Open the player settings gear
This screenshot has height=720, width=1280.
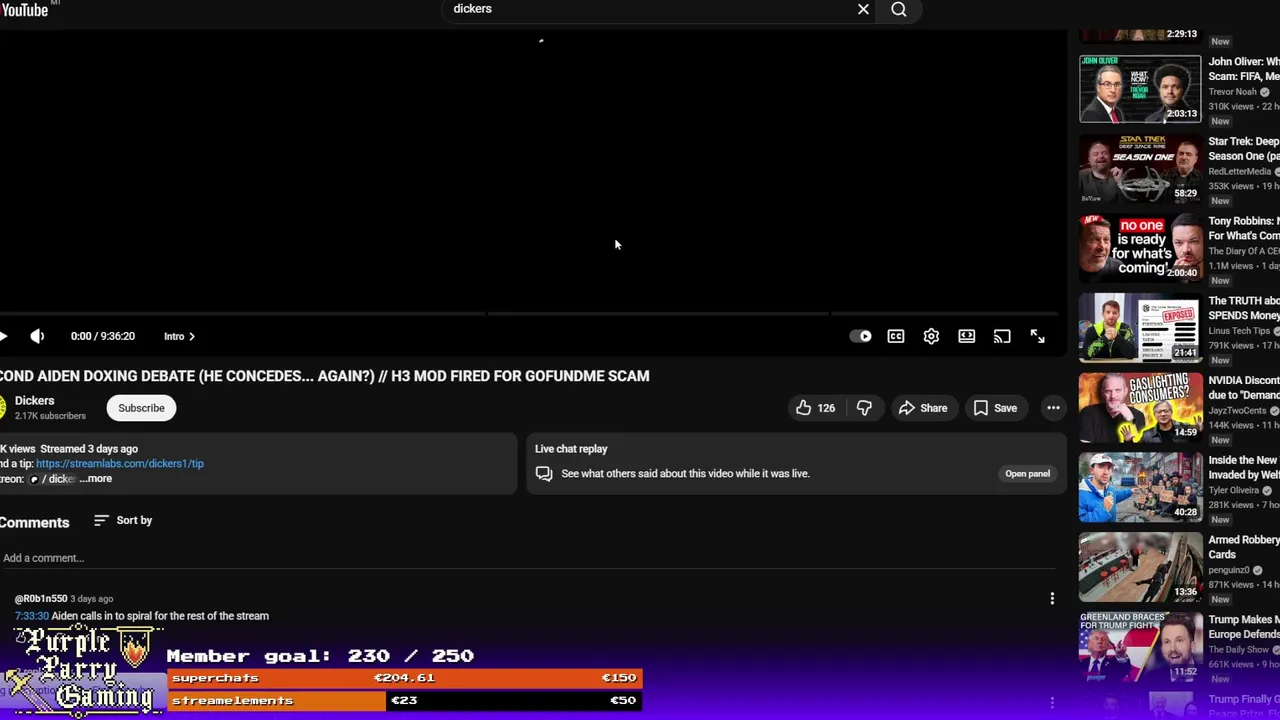(931, 336)
